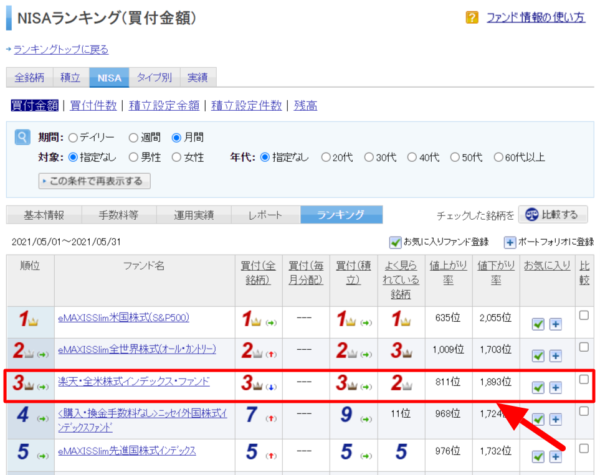
Task: Open the レポート tab
Action: (266, 215)
